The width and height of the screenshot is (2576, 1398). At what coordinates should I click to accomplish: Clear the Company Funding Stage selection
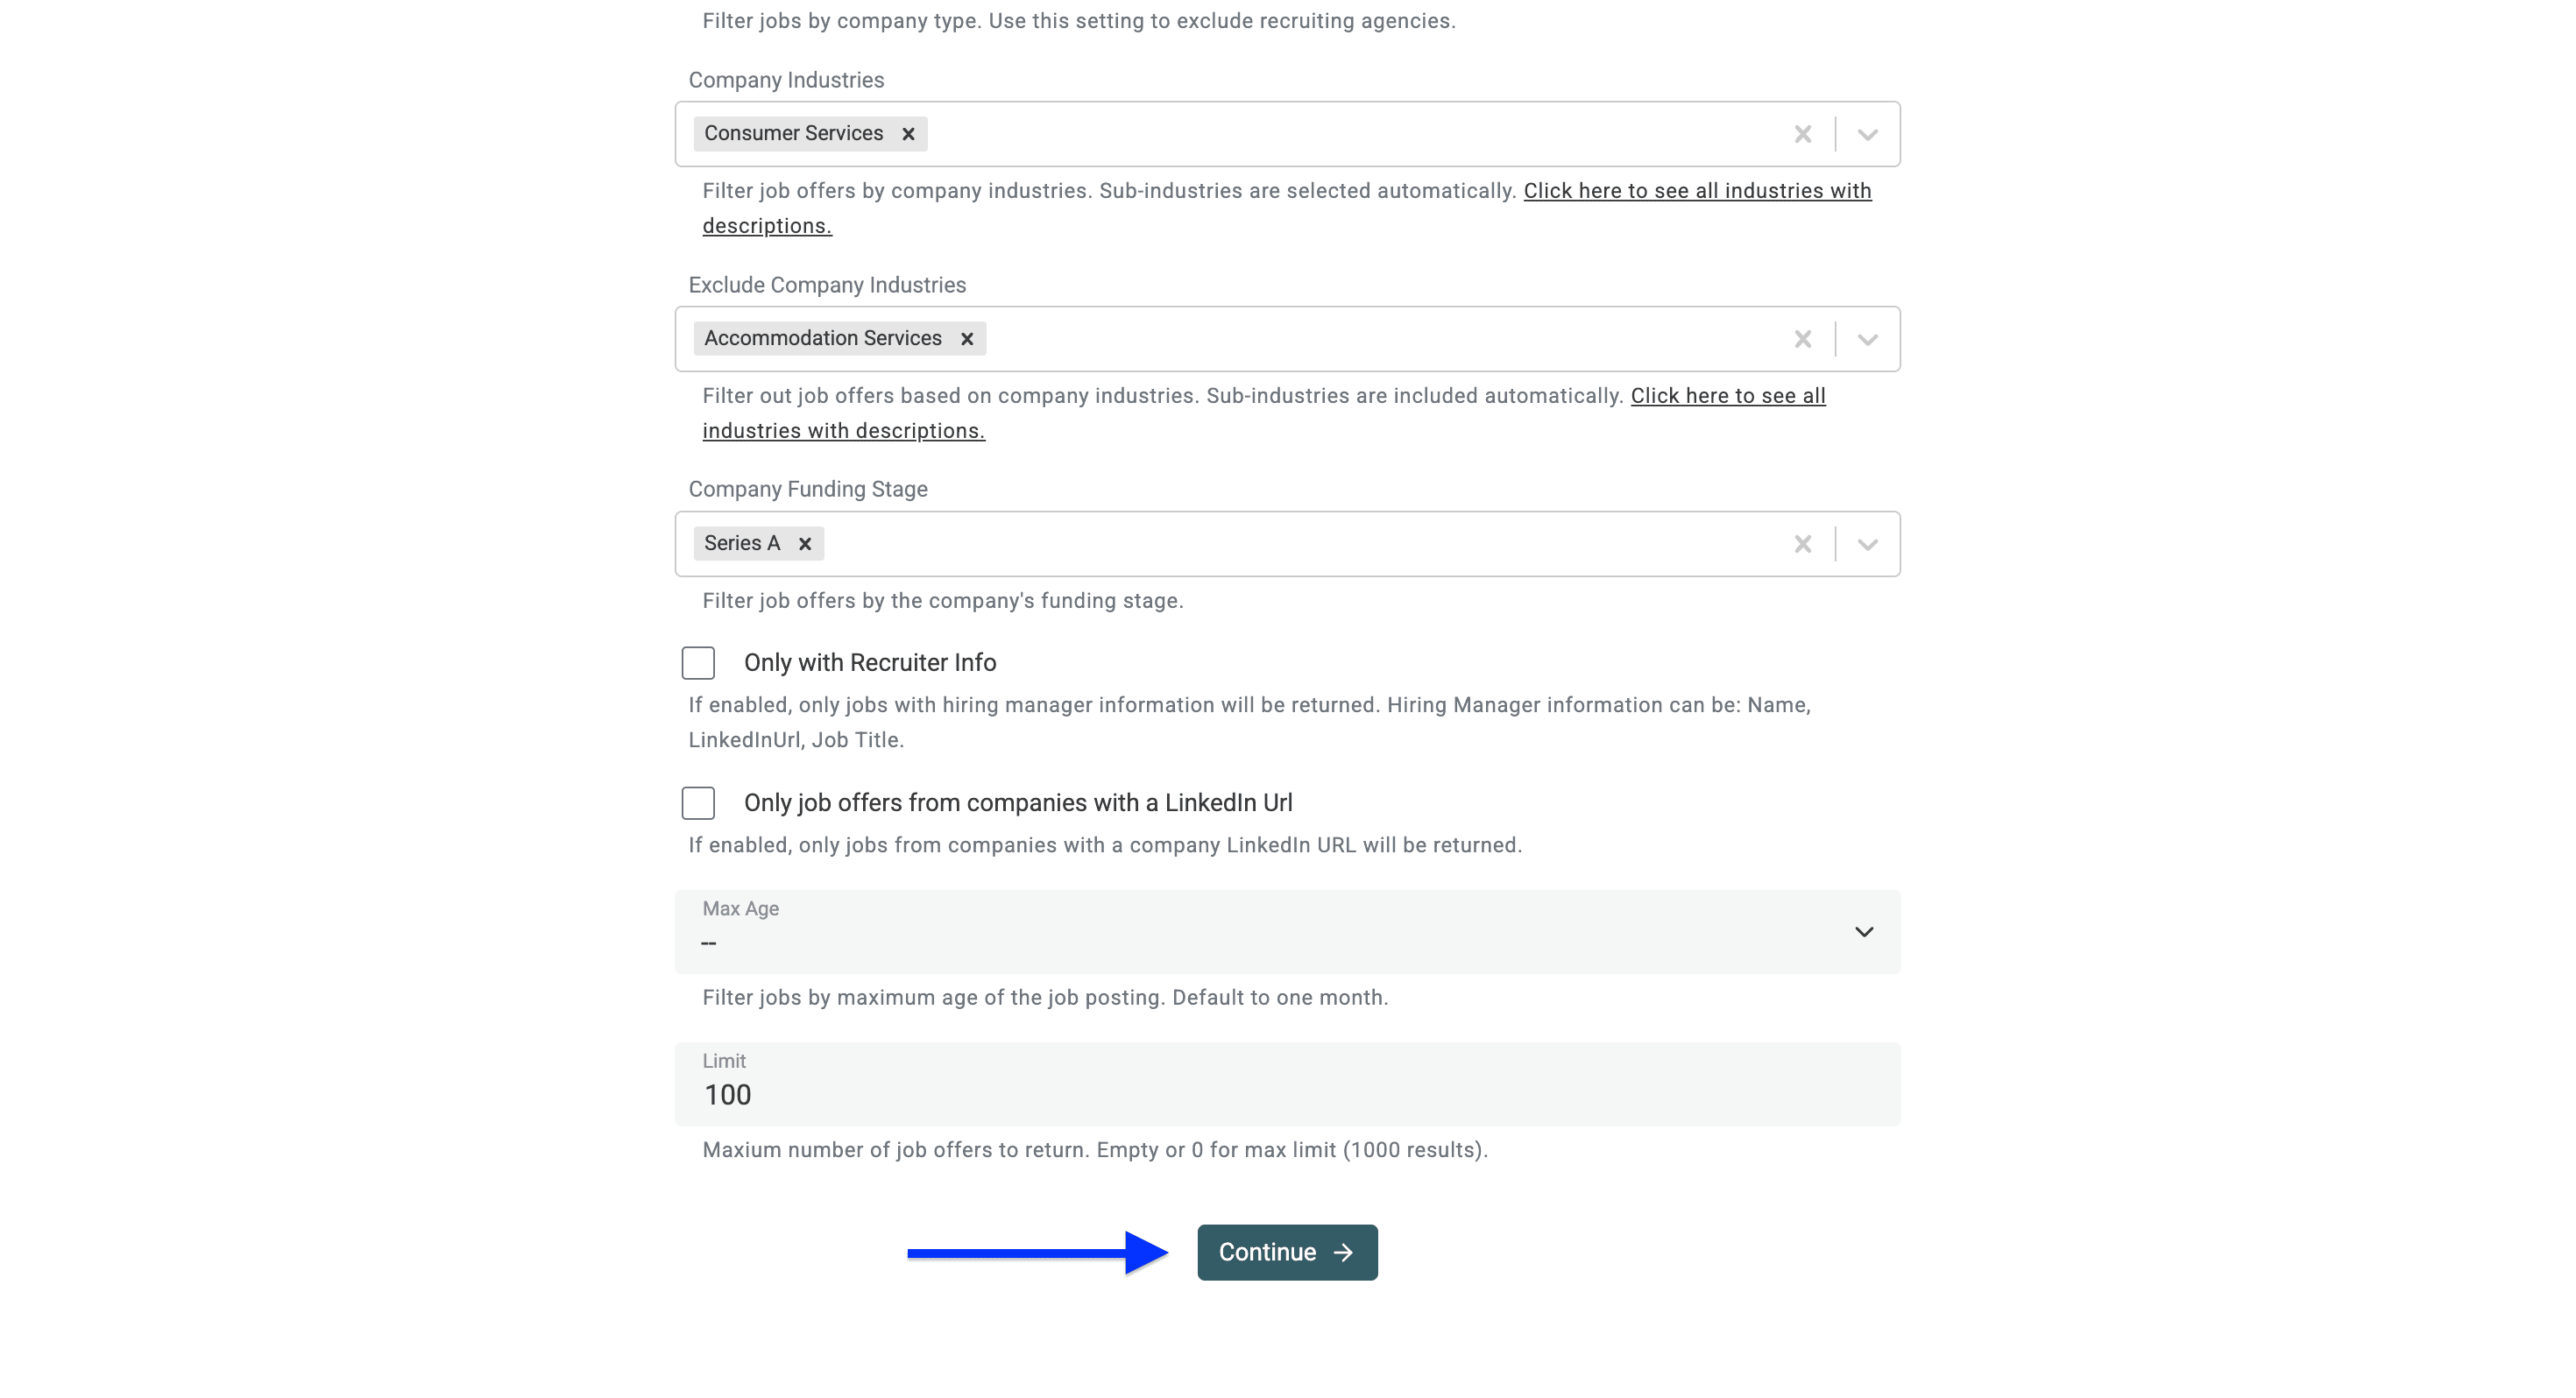click(x=1803, y=543)
